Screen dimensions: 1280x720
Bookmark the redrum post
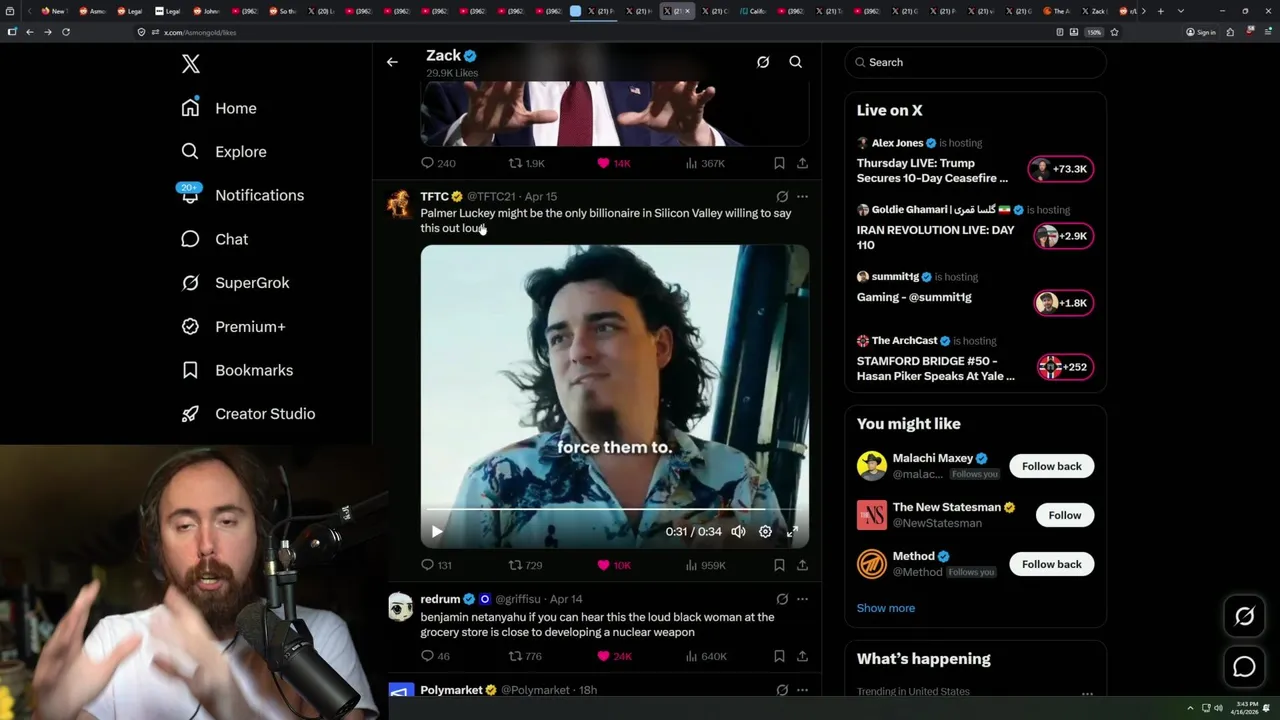tap(779, 656)
